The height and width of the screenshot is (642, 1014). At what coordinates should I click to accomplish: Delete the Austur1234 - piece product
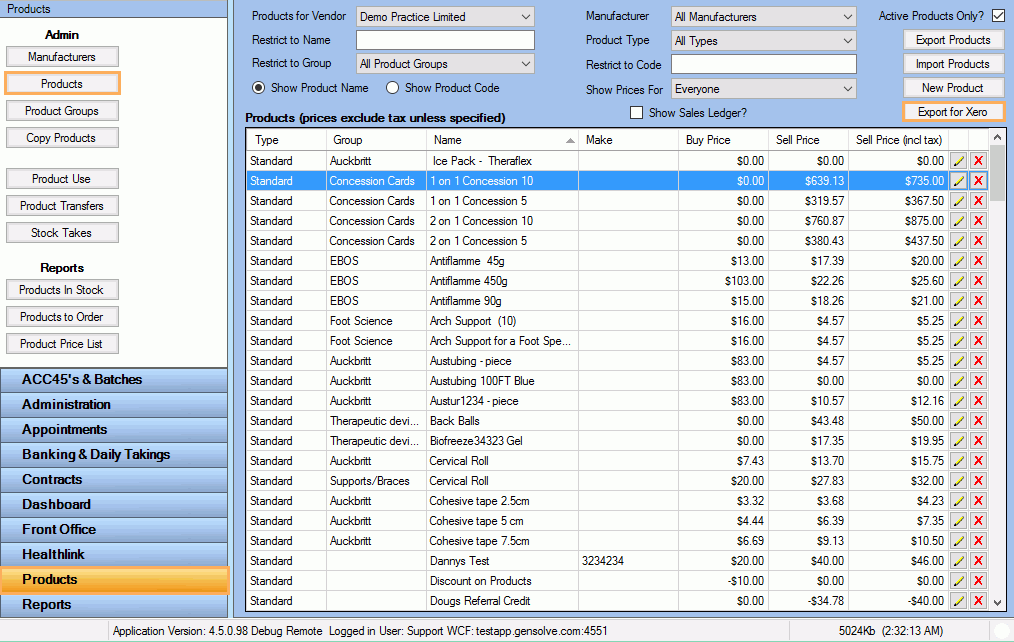(978, 401)
